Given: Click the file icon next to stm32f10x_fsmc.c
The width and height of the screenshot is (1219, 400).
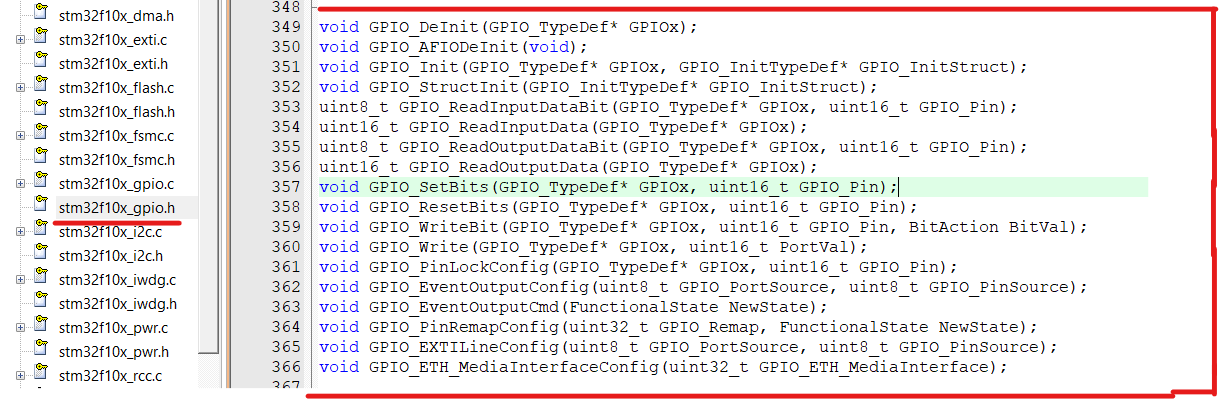Looking at the screenshot, I should pos(41,133).
